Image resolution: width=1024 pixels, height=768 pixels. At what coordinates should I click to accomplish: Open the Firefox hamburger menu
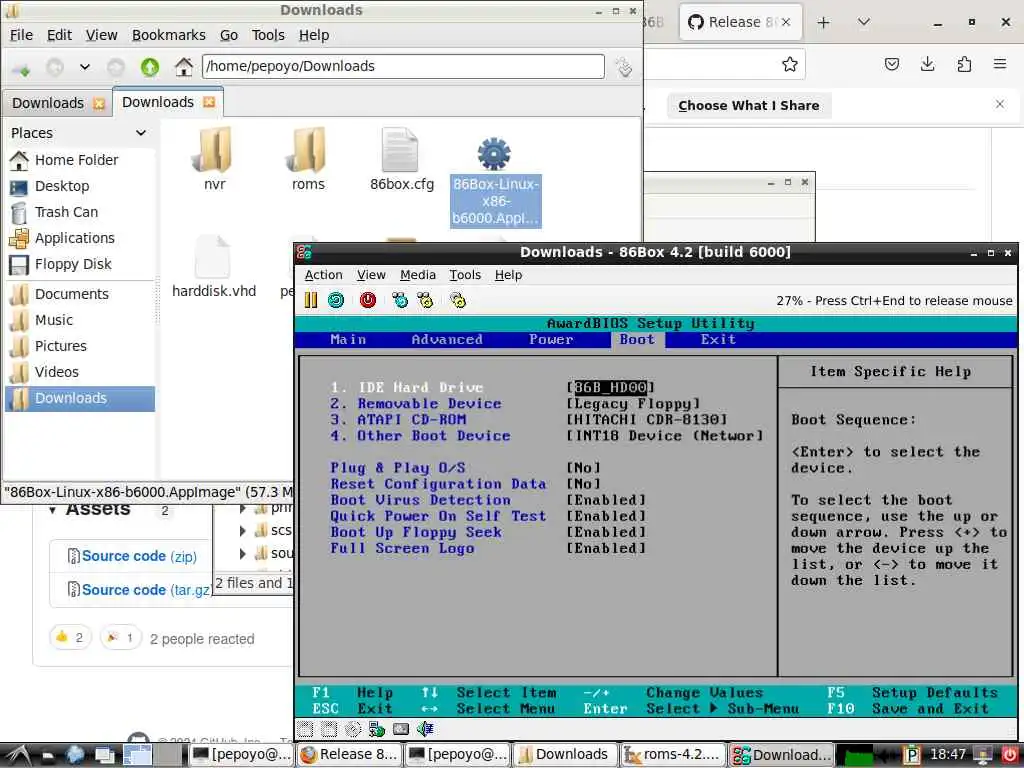click(x=1000, y=64)
